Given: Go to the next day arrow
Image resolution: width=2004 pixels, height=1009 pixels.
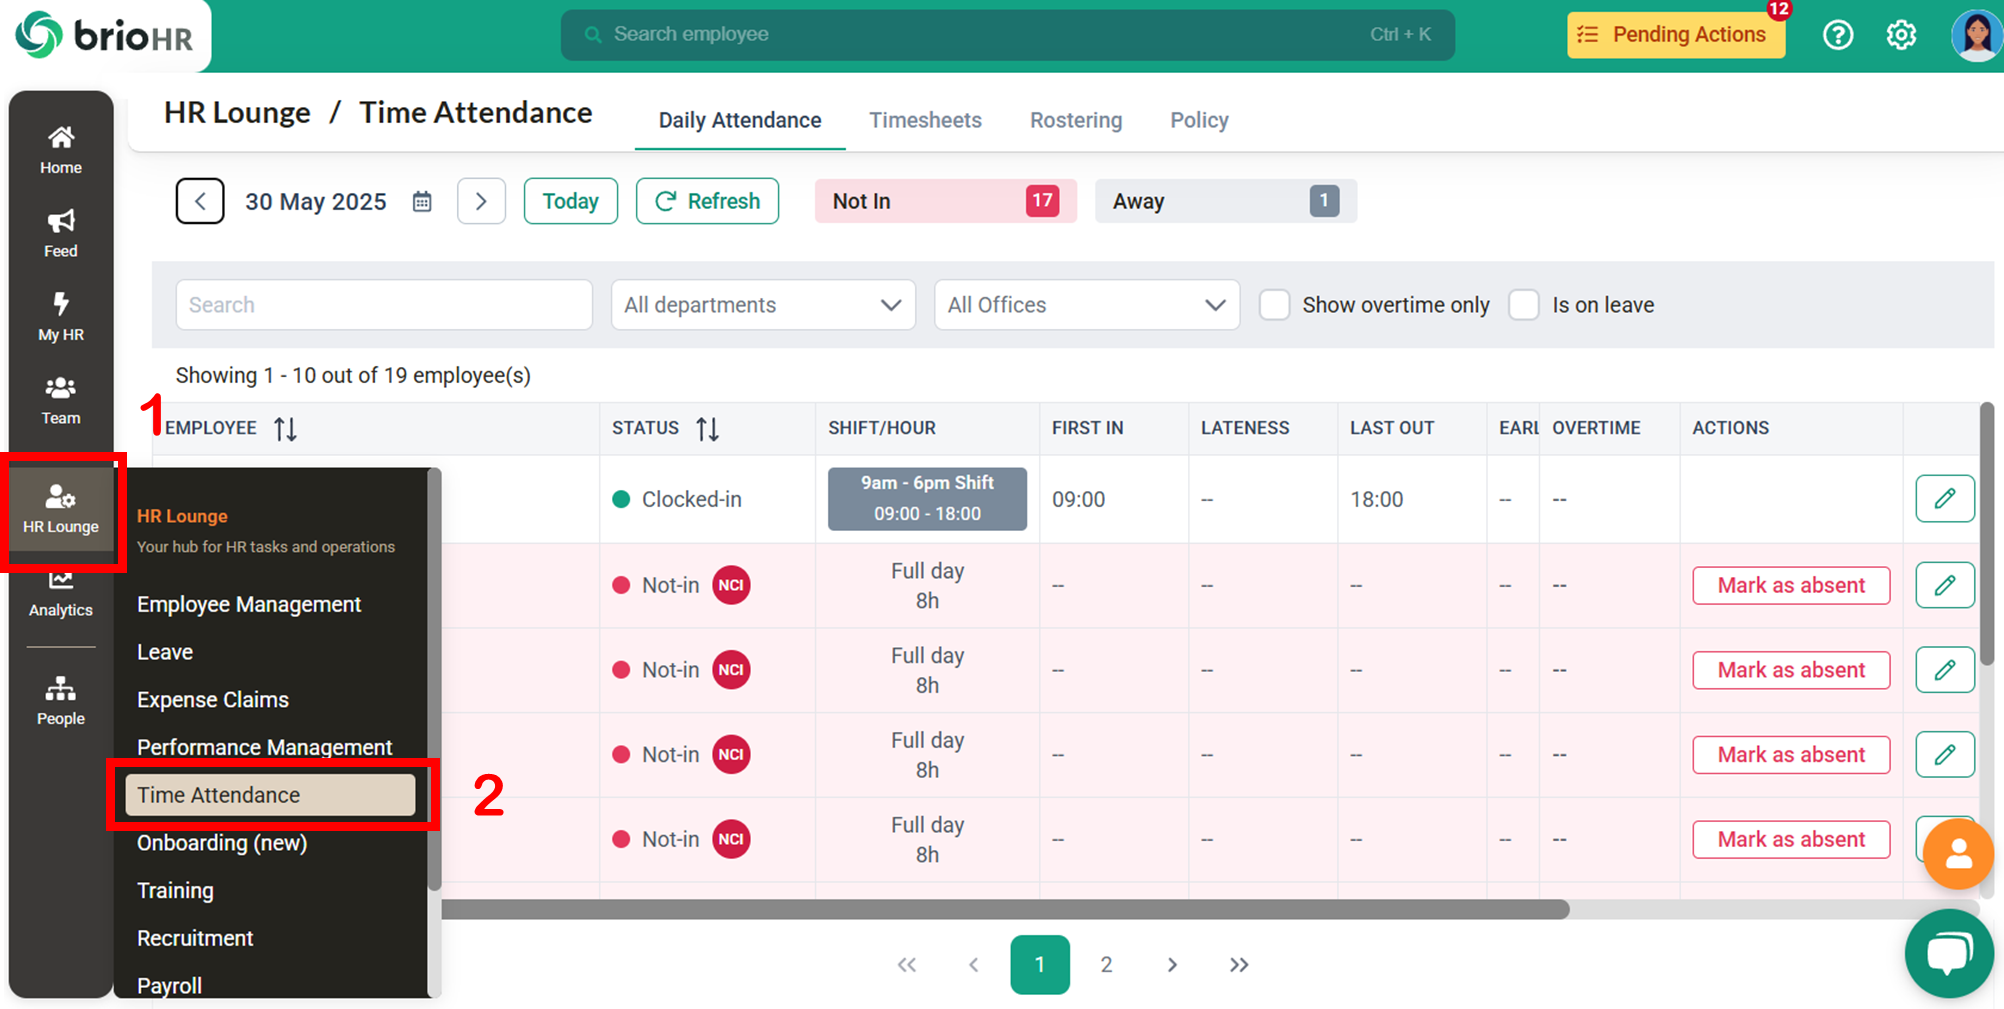Looking at the screenshot, I should pos(481,201).
